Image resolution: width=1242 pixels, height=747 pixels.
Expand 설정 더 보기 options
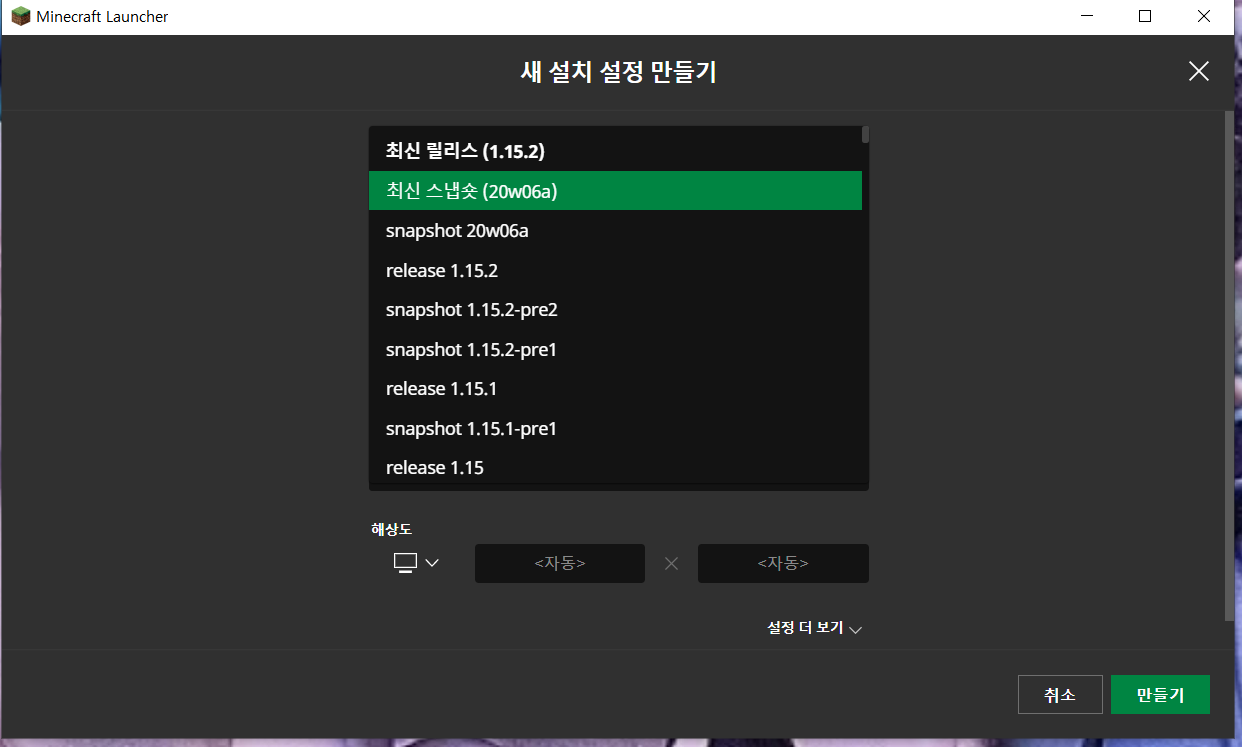(x=814, y=628)
